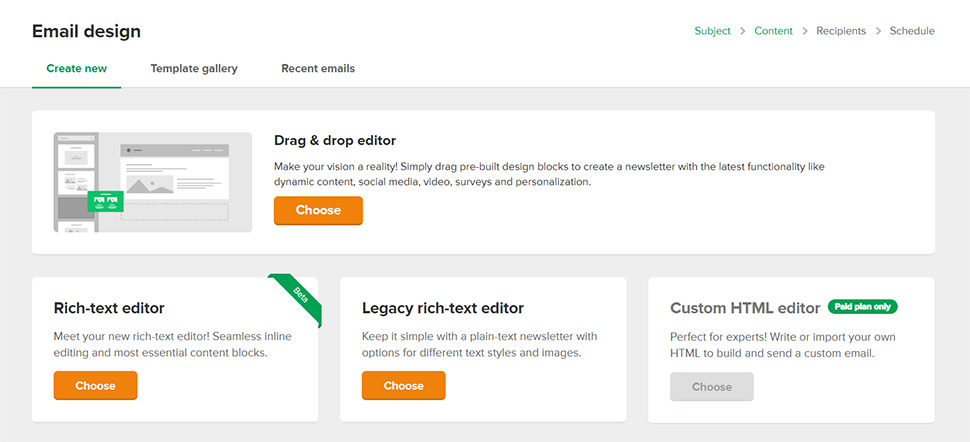
Task: Choose the Drag & drop editor
Action: (x=318, y=210)
